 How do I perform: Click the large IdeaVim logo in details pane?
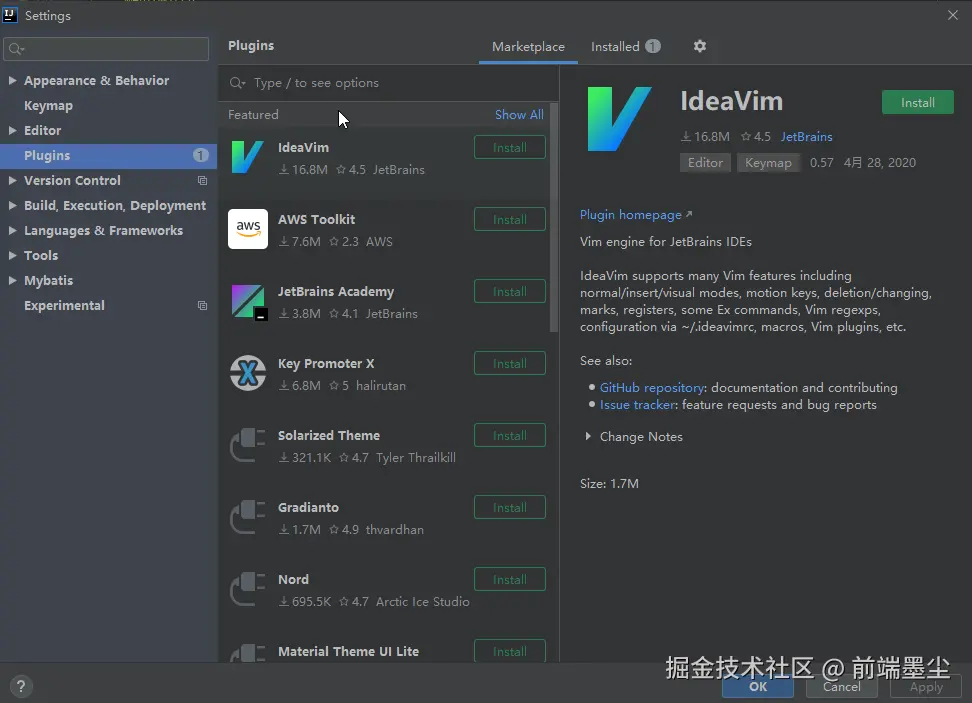click(619, 119)
